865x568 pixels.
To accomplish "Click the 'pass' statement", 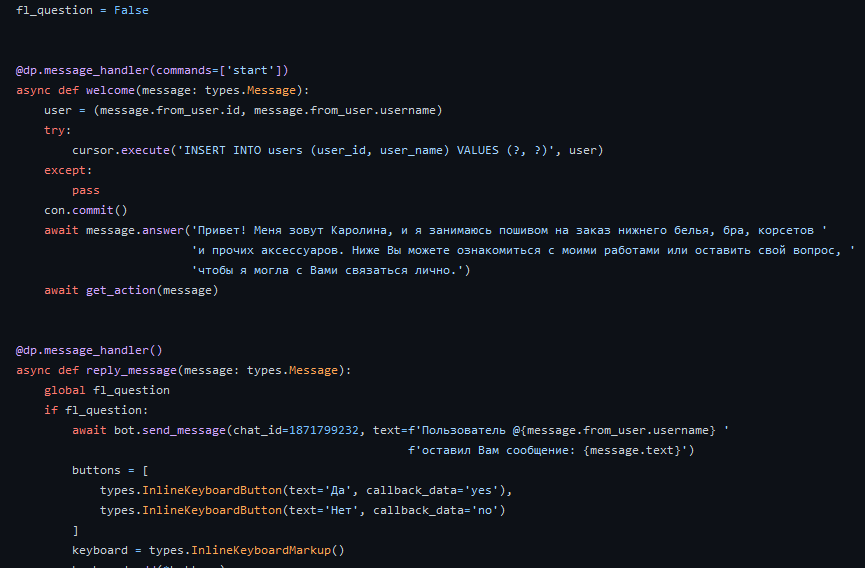I will [x=86, y=191].
